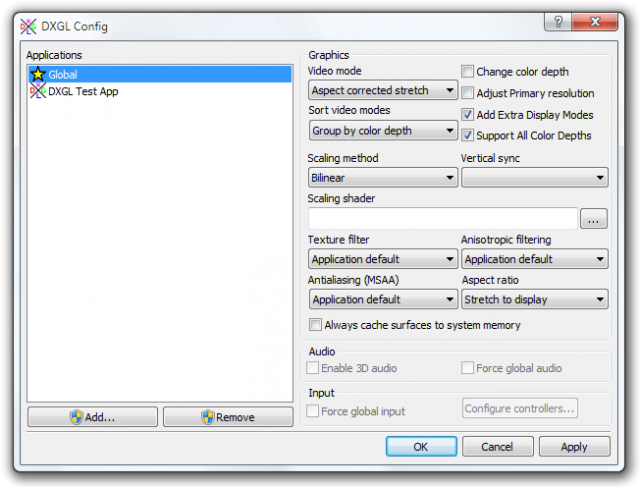
Task: Uncheck Add Extra Display Modes
Action: 468,115
